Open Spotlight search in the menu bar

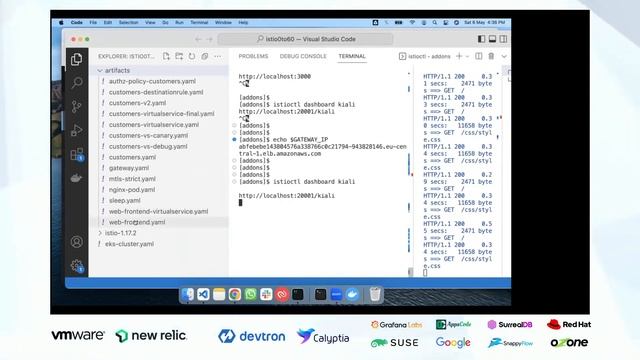pos(435,22)
